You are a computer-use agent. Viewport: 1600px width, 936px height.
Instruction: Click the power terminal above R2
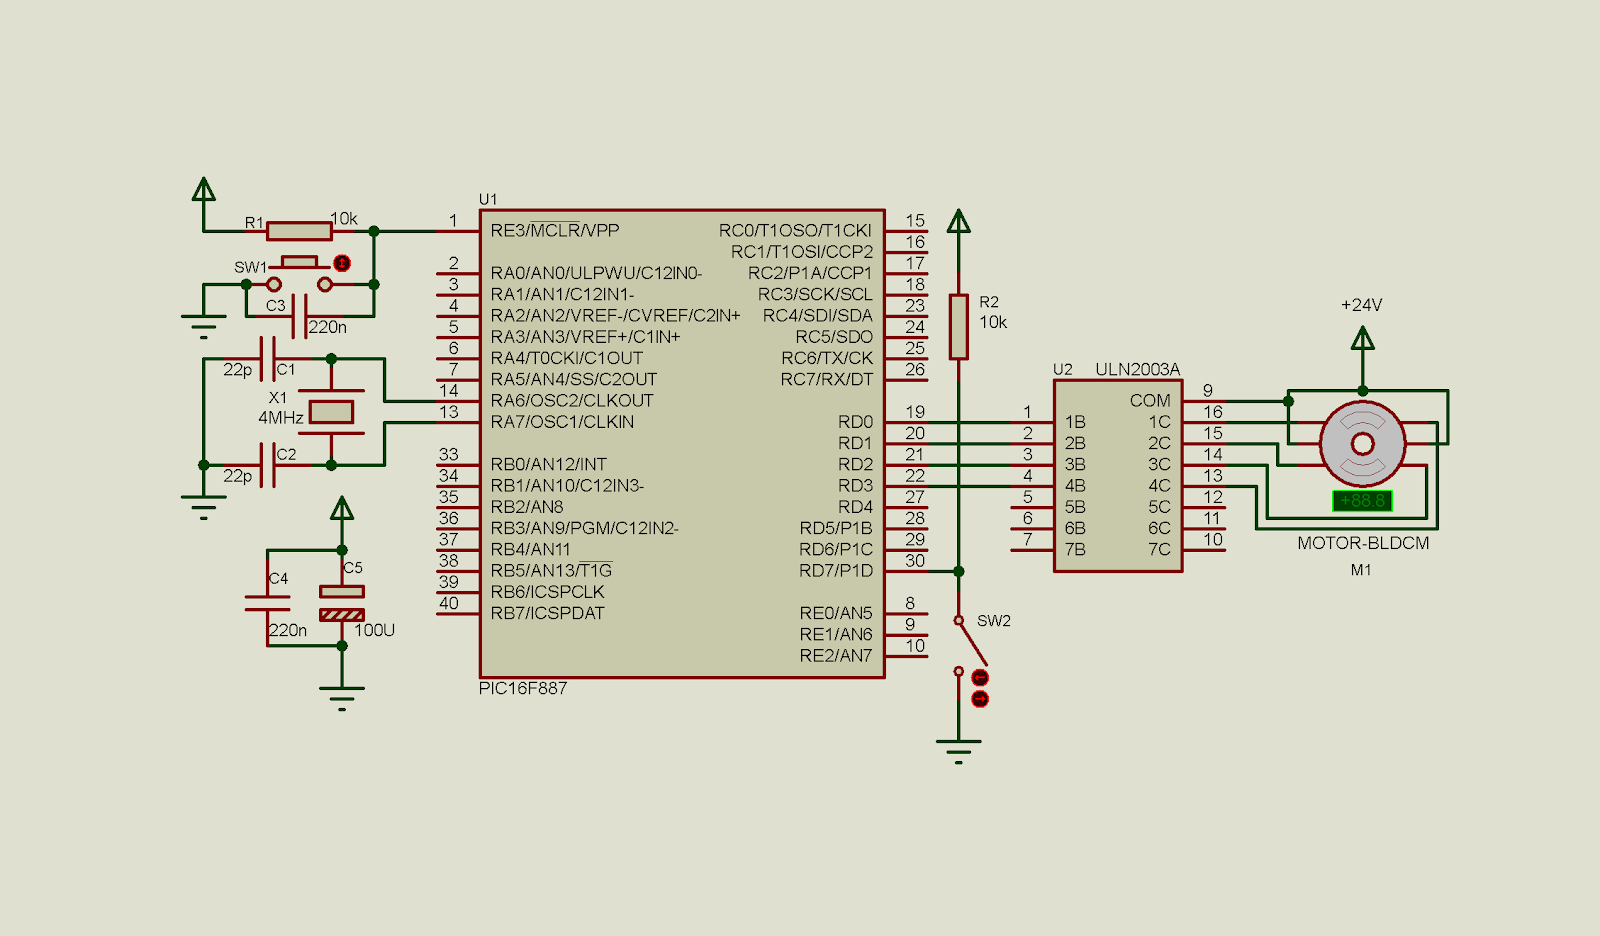pyautogui.click(x=958, y=220)
